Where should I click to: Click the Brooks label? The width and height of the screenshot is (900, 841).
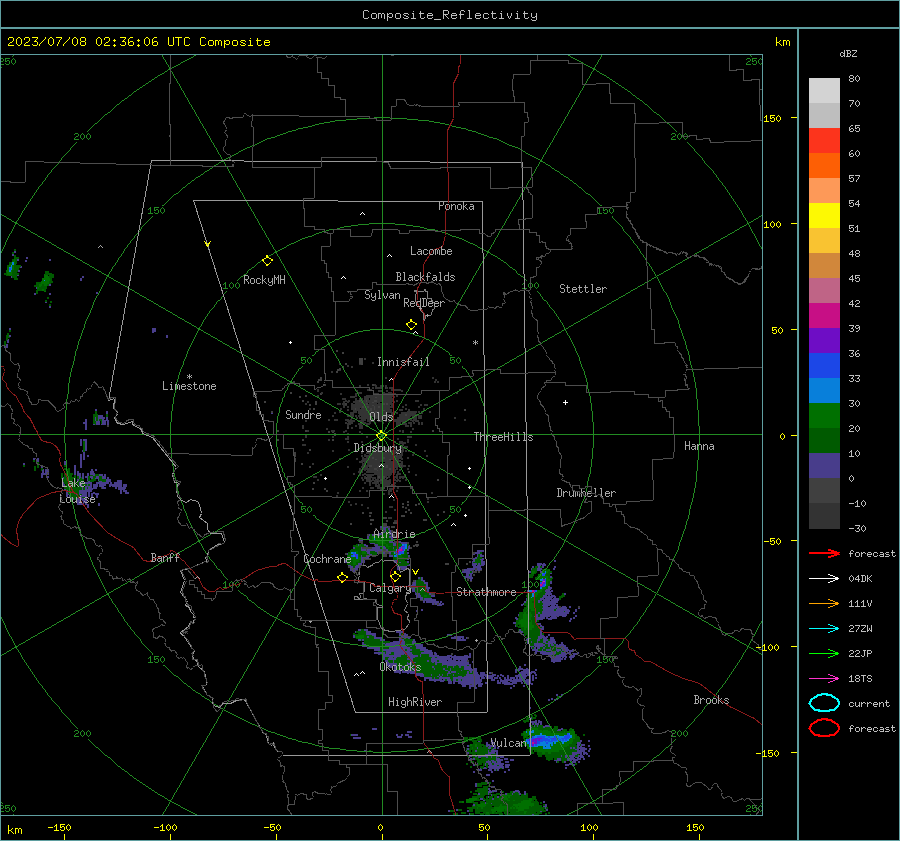711,699
